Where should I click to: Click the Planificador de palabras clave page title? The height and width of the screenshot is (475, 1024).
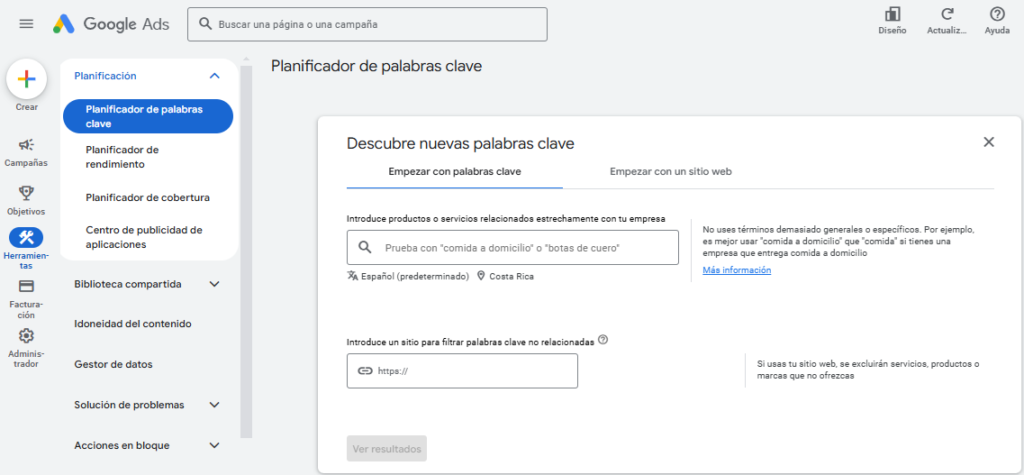(x=376, y=66)
